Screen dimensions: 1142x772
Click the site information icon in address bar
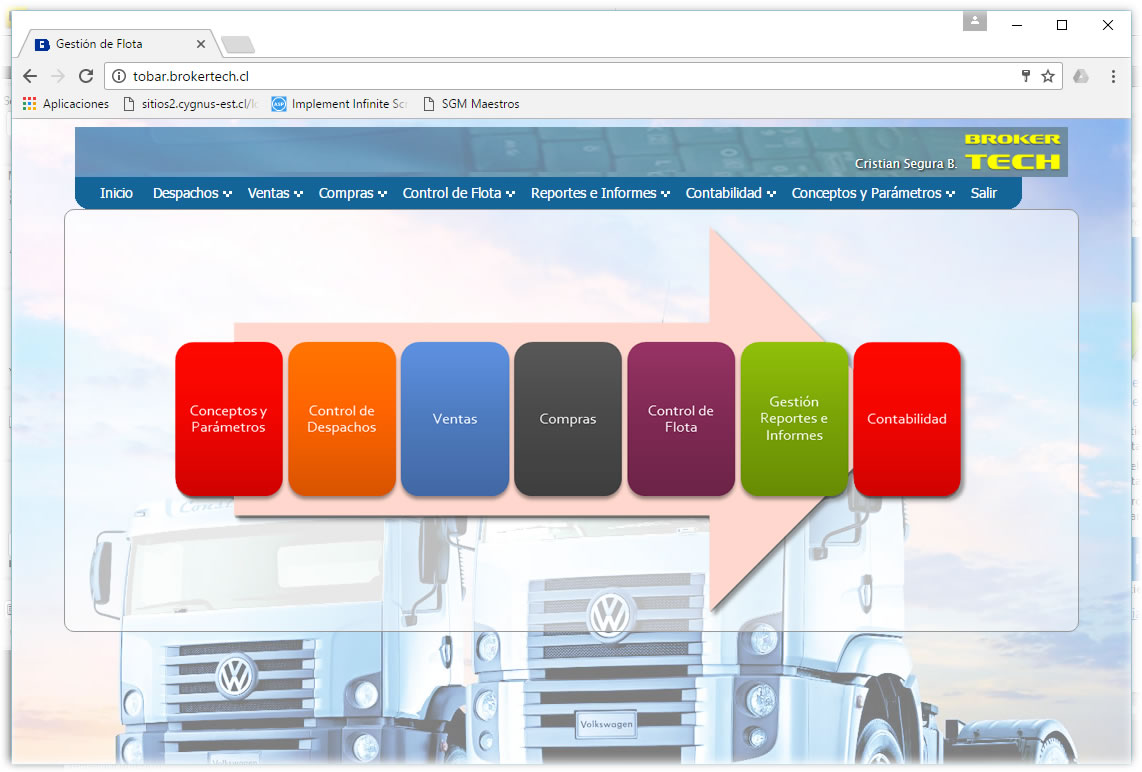[118, 76]
